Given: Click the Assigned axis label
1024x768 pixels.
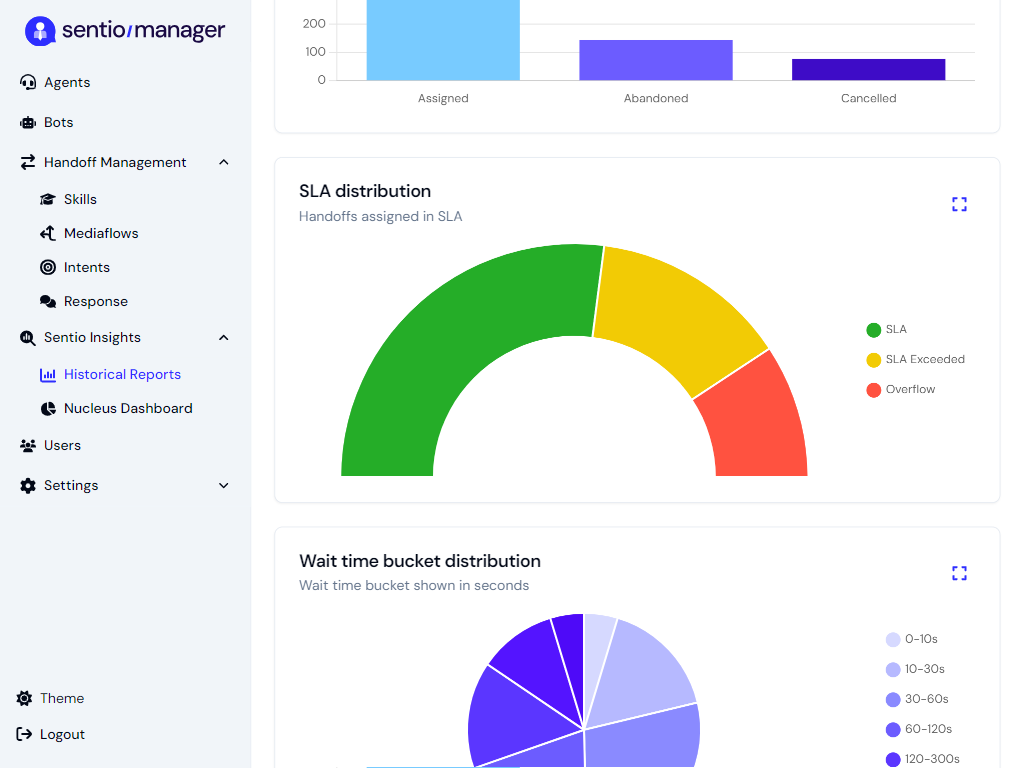Looking at the screenshot, I should (x=443, y=99).
